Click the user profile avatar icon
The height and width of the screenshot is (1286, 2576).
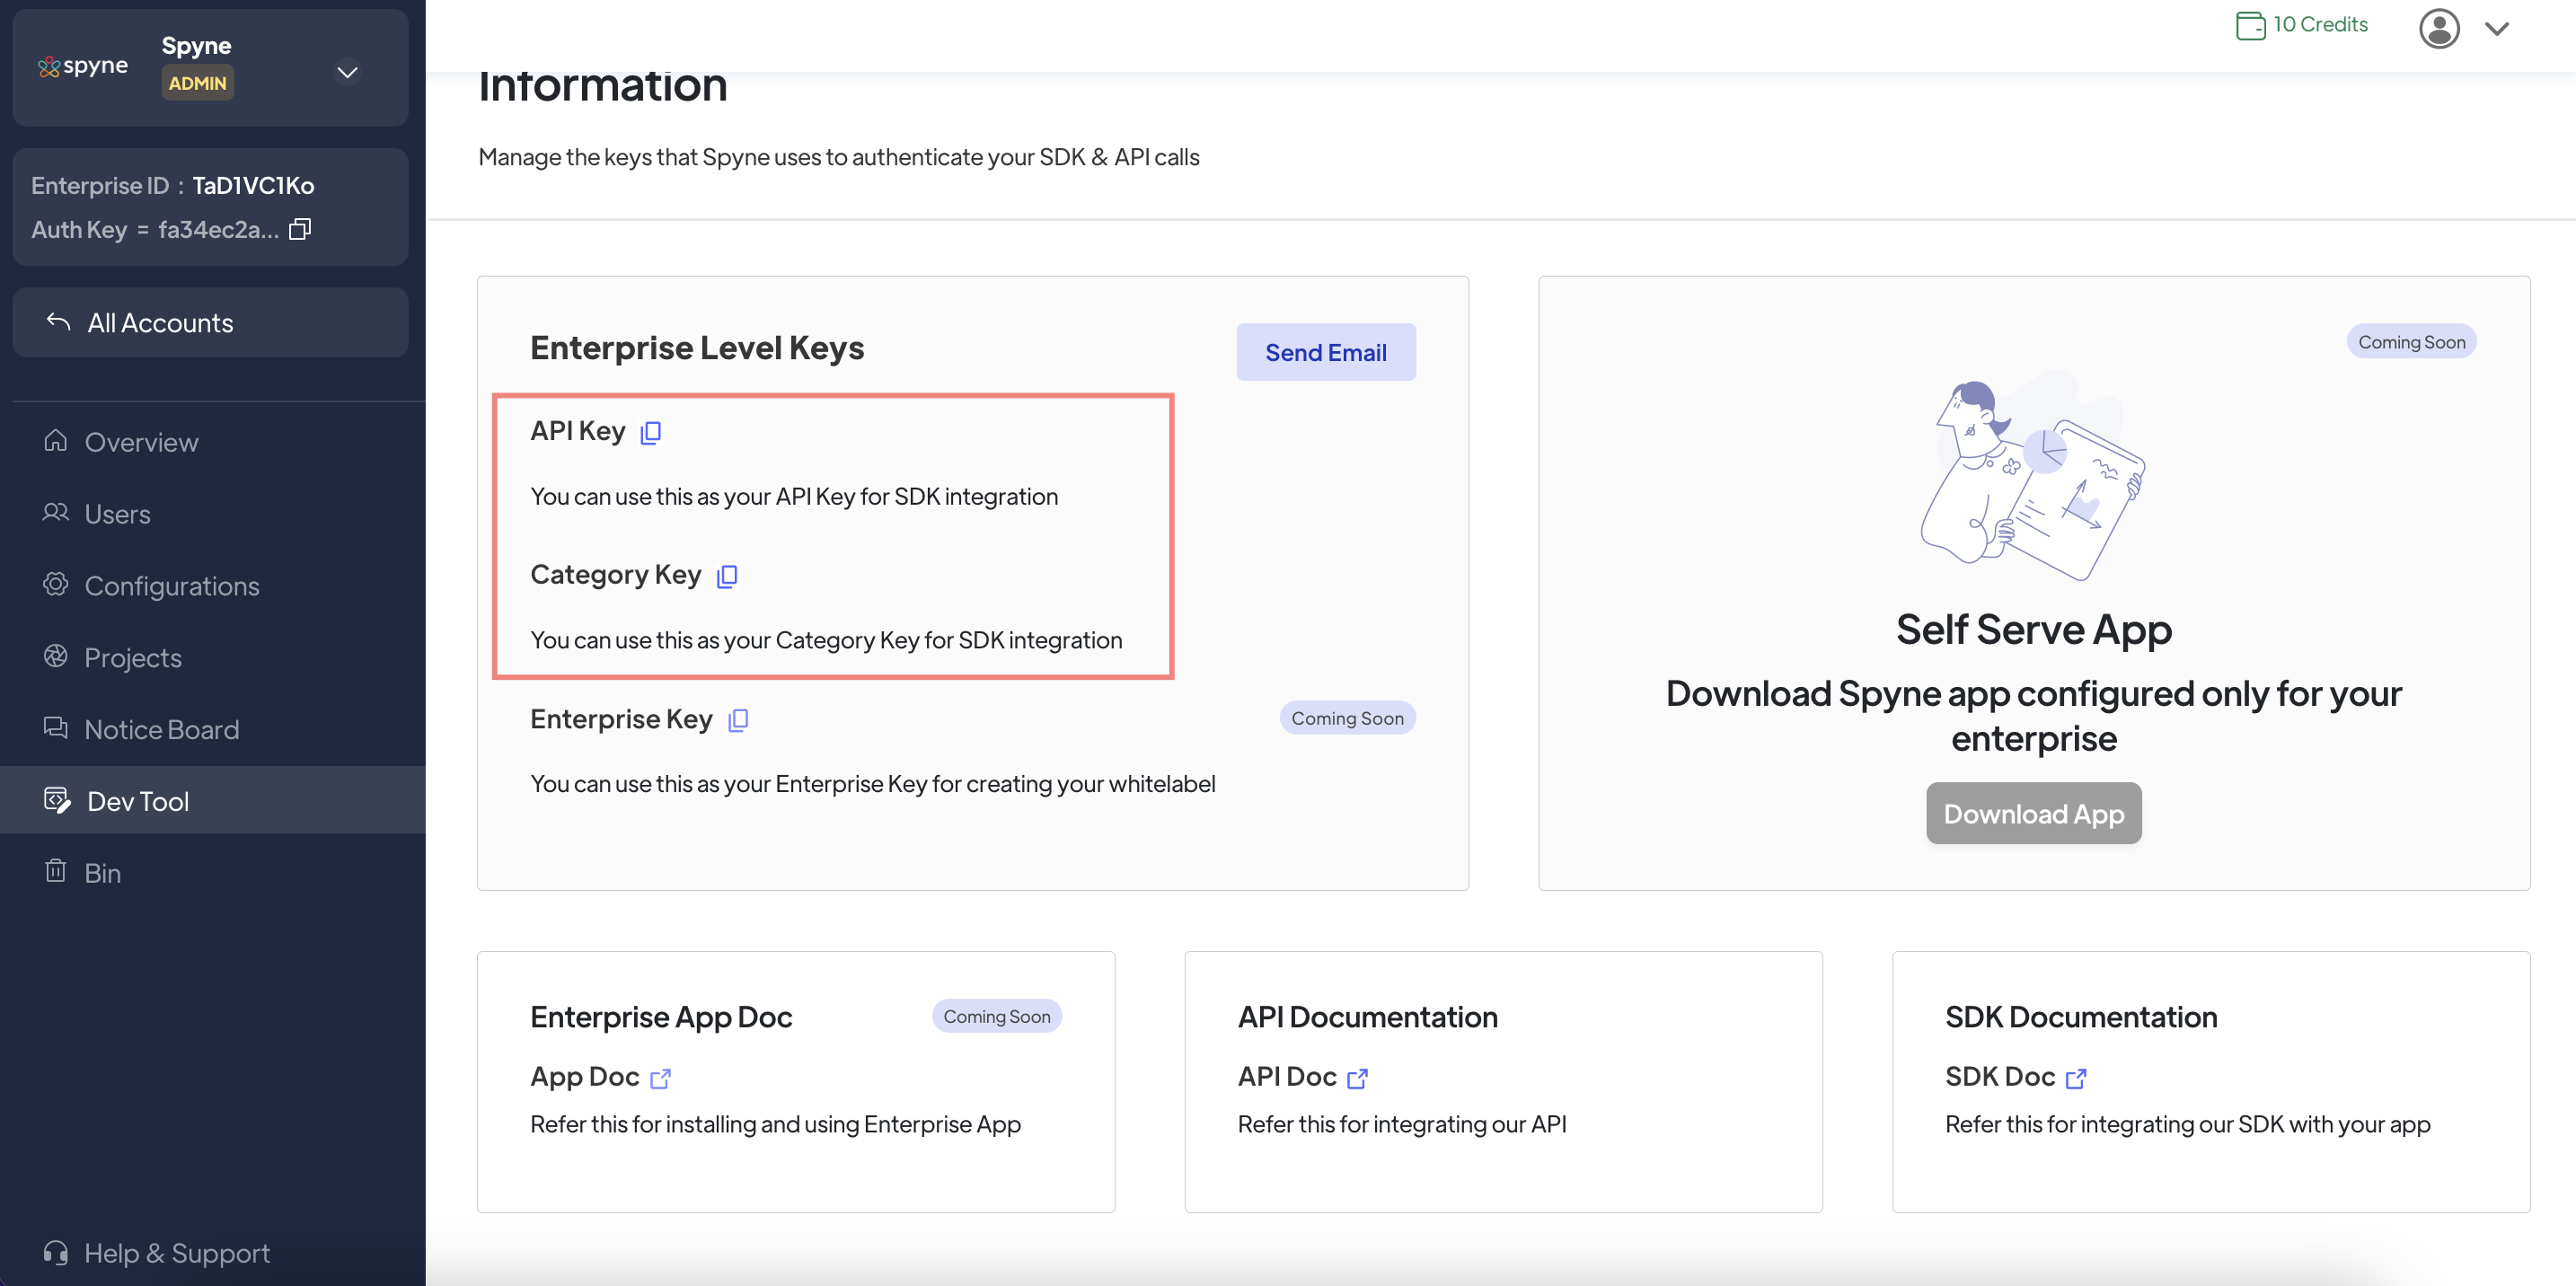tap(2439, 28)
